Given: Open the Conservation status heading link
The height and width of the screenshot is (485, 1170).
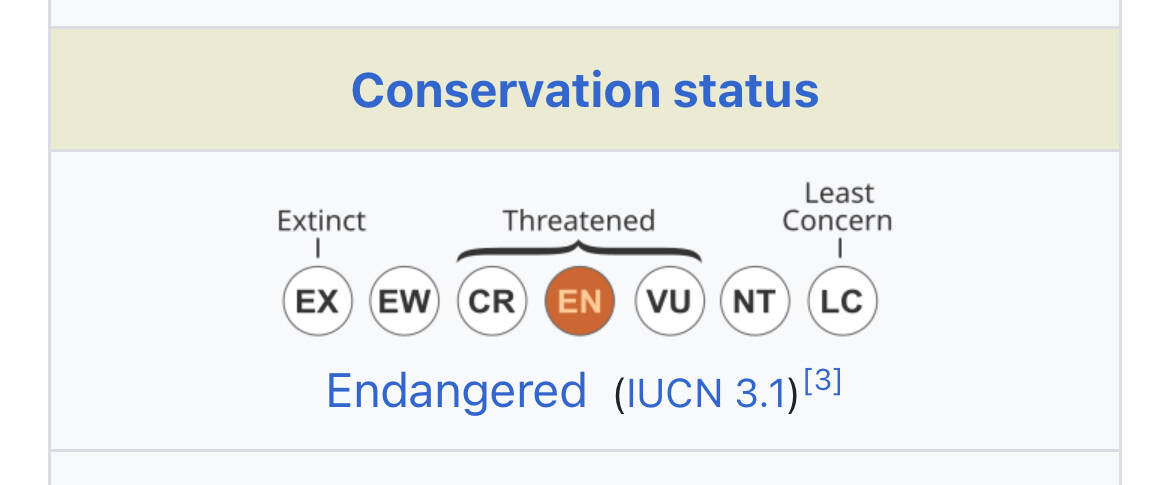Looking at the screenshot, I should click(585, 91).
